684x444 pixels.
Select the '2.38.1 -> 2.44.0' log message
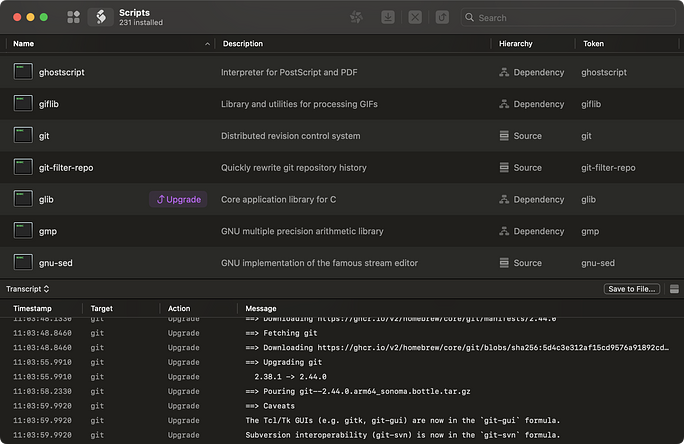[291, 377]
